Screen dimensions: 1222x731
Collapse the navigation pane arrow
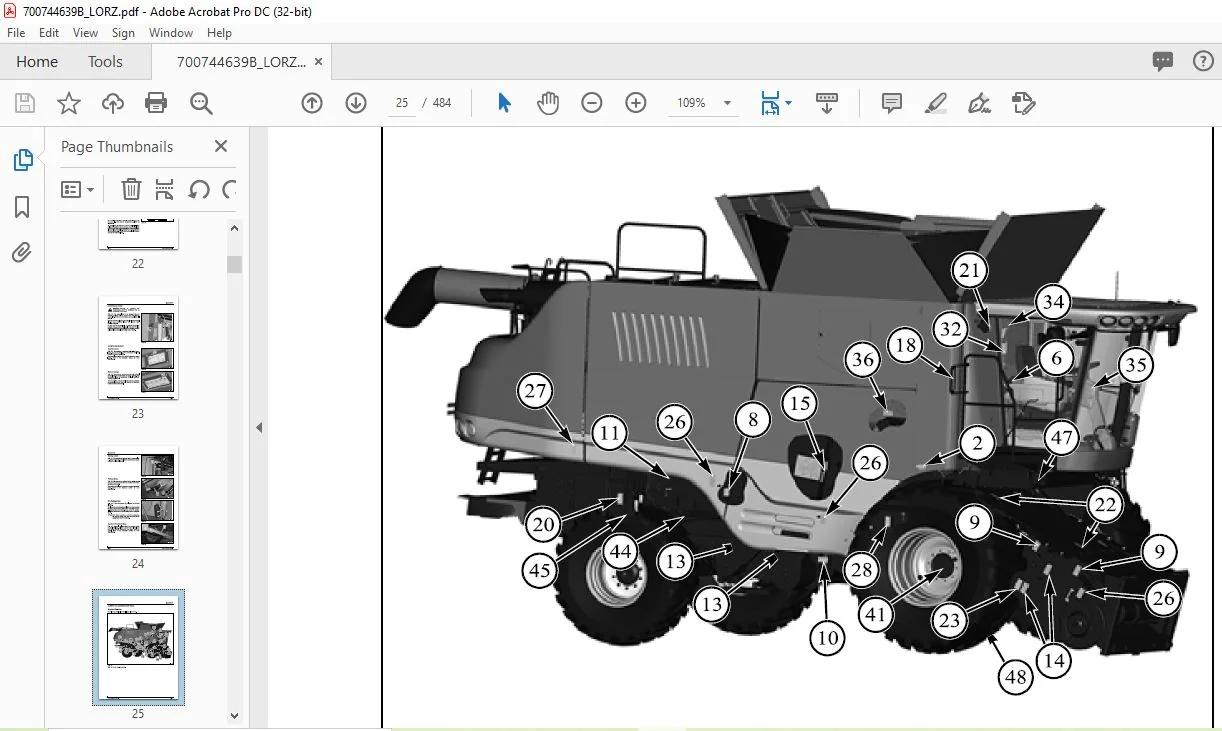tap(258, 428)
